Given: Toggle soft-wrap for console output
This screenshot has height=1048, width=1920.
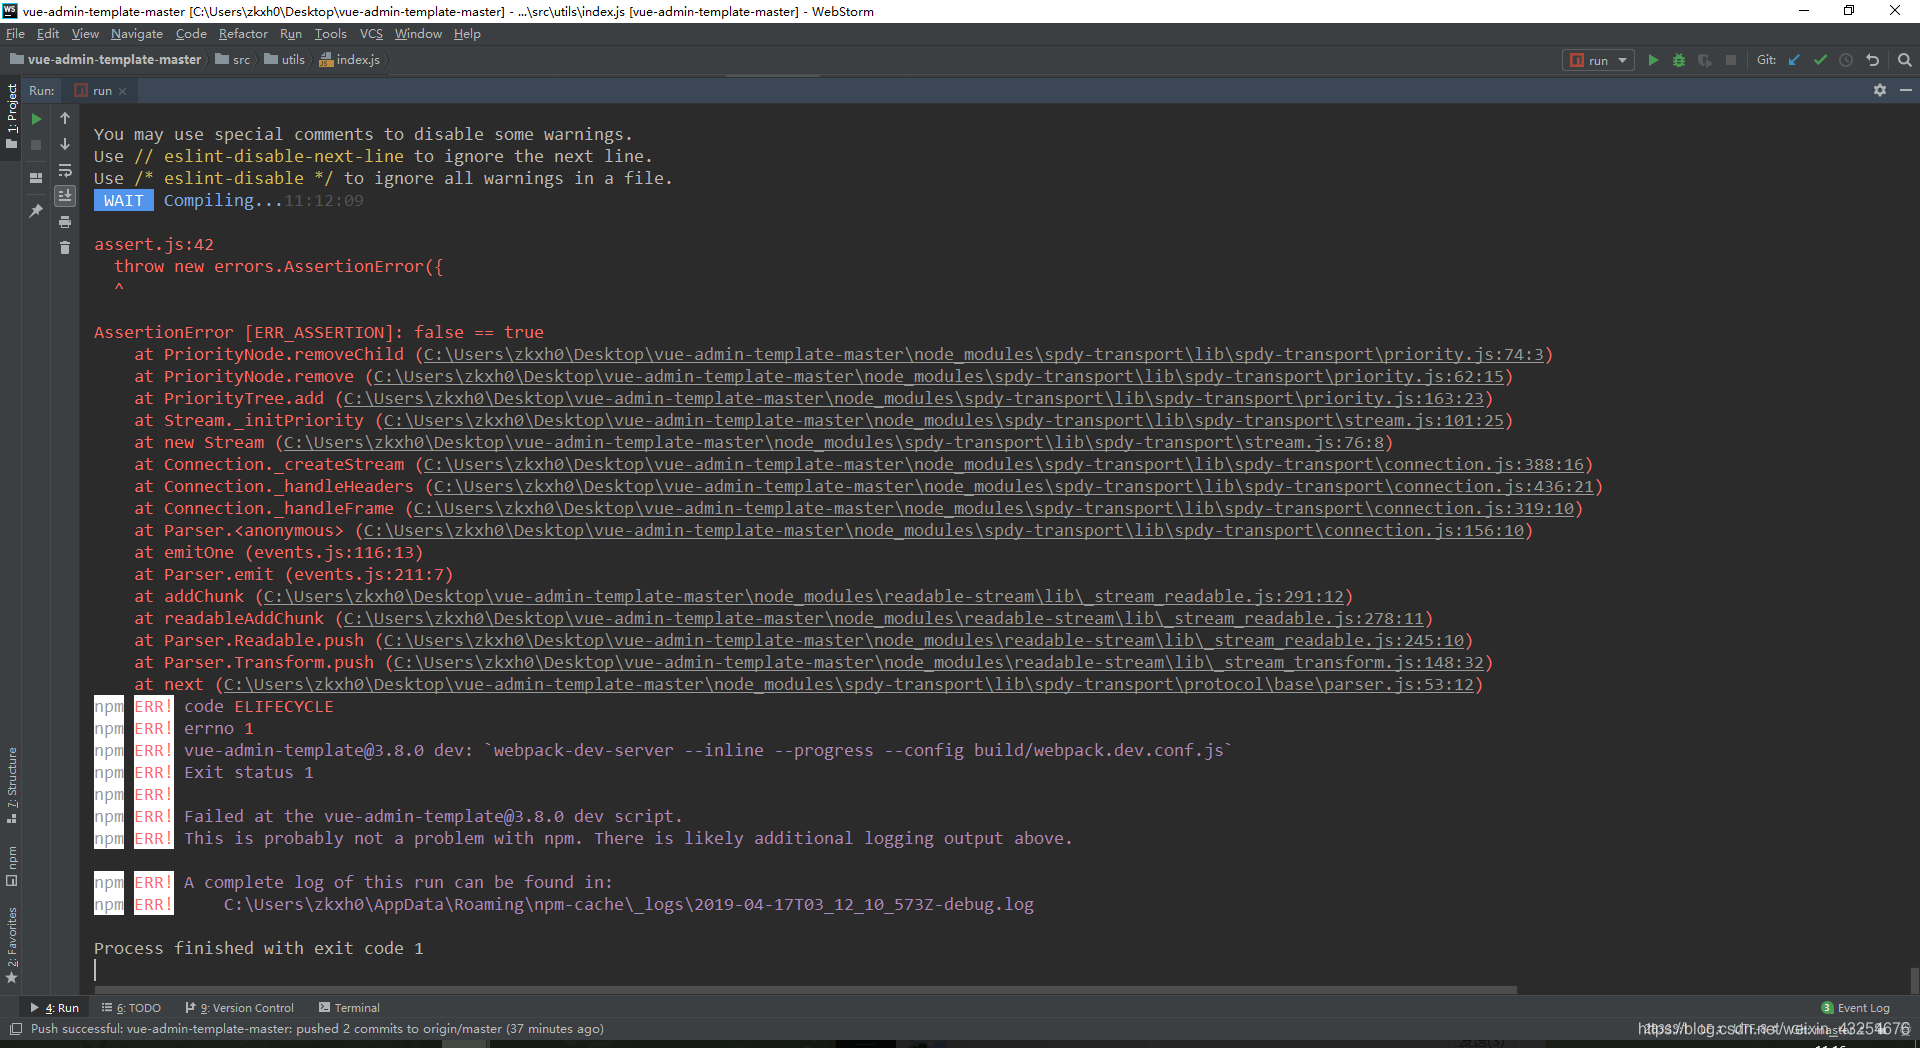Looking at the screenshot, I should [x=65, y=170].
